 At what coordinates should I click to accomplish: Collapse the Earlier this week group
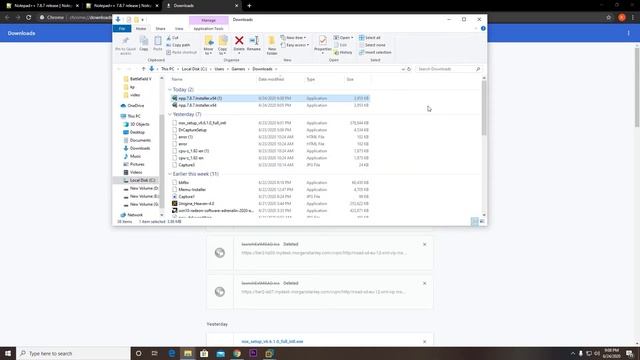click(170, 174)
